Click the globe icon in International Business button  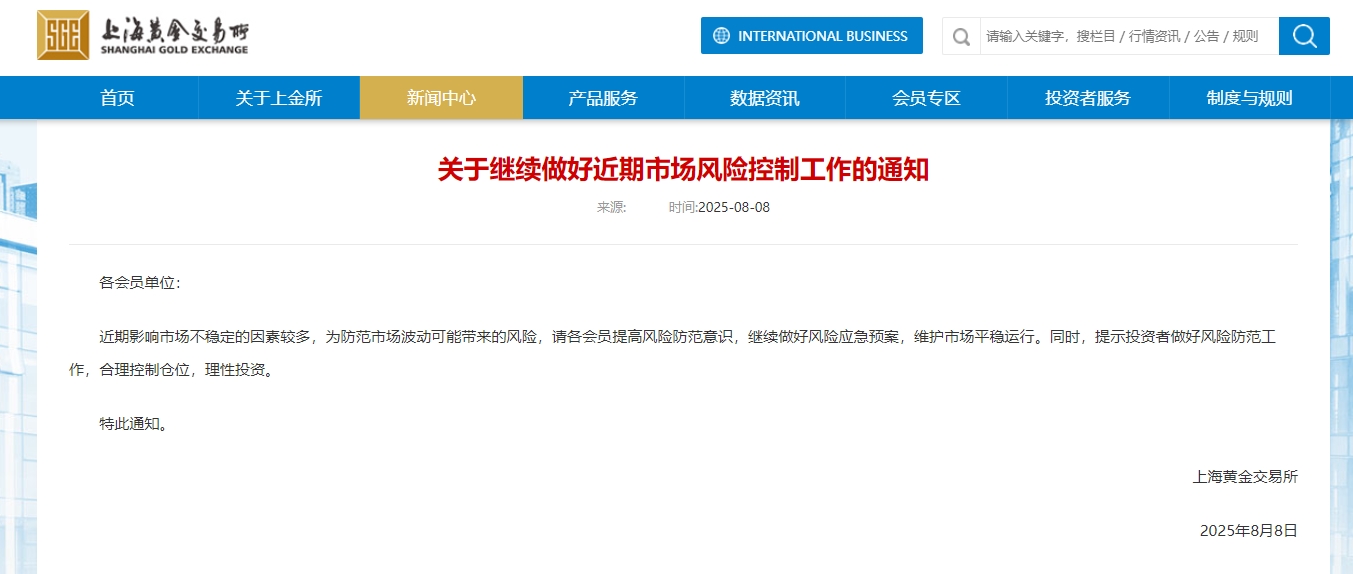(x=721, y=36)
